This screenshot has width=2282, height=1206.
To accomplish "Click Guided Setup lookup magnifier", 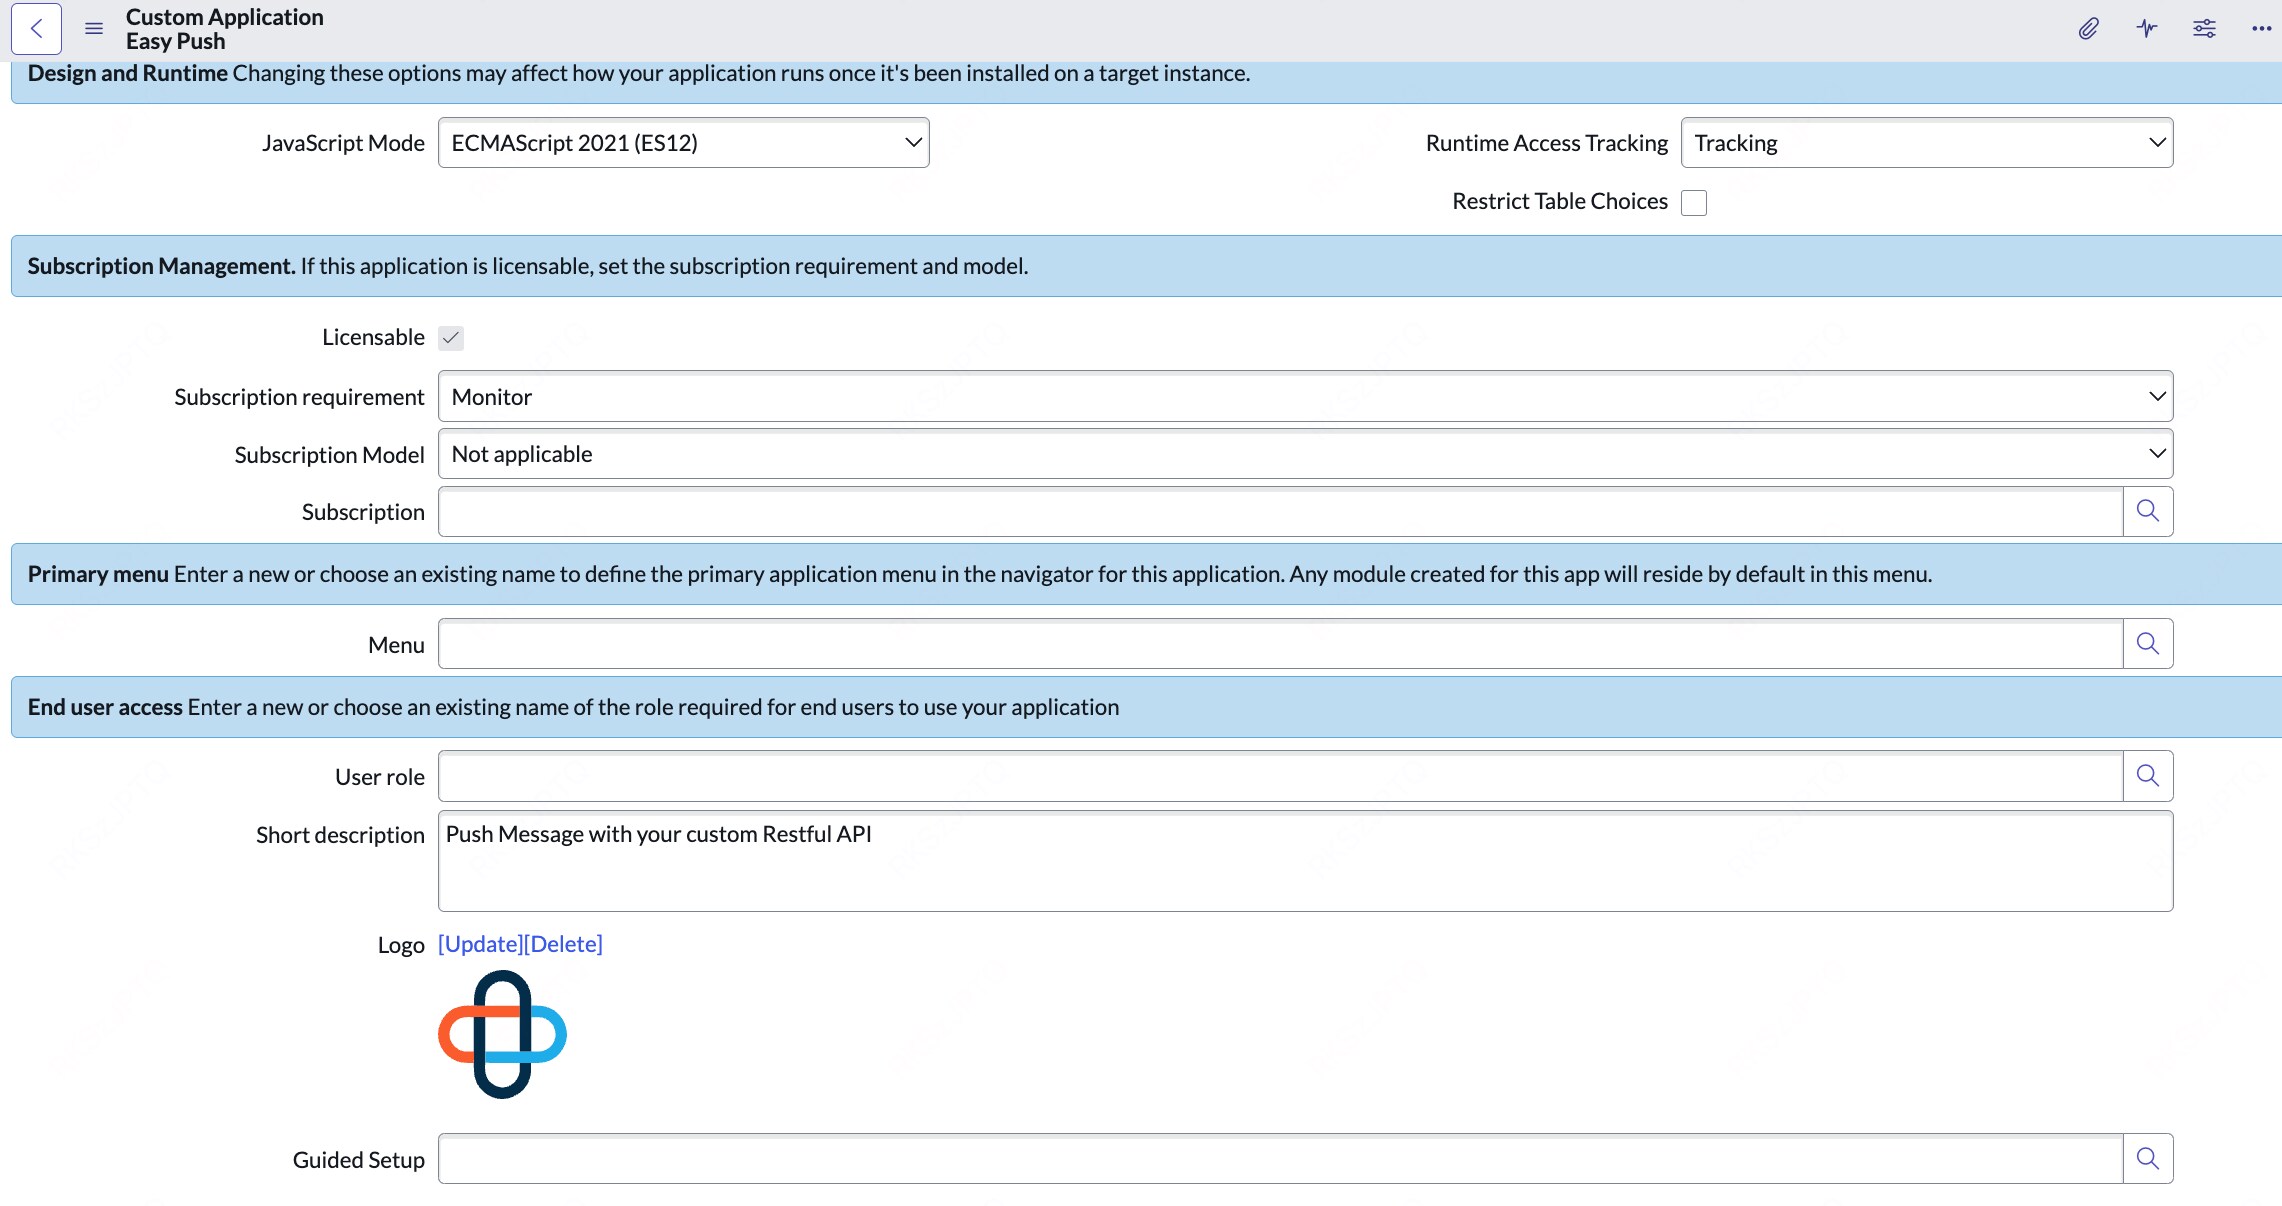I will pyautogui.click(x=2147, y=1159).
